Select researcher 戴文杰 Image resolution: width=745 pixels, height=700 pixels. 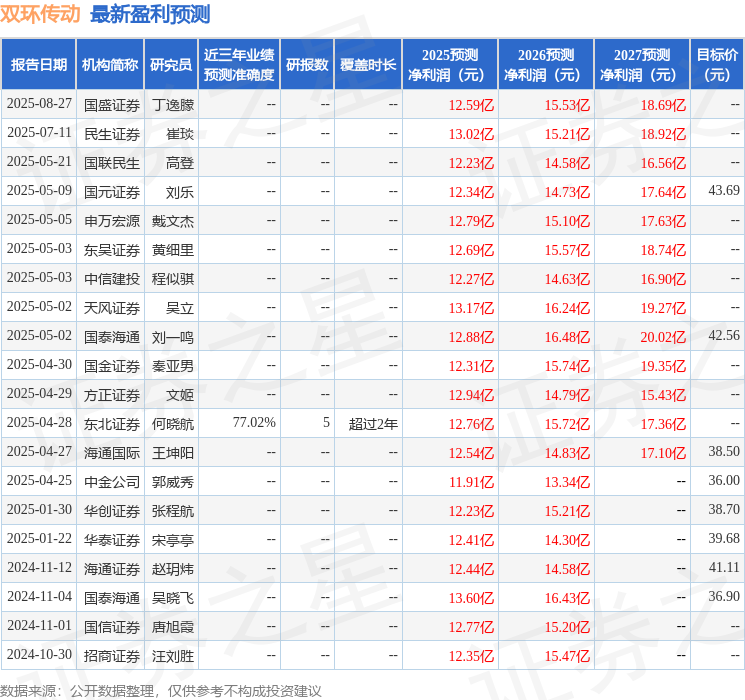tap(173, 221)
